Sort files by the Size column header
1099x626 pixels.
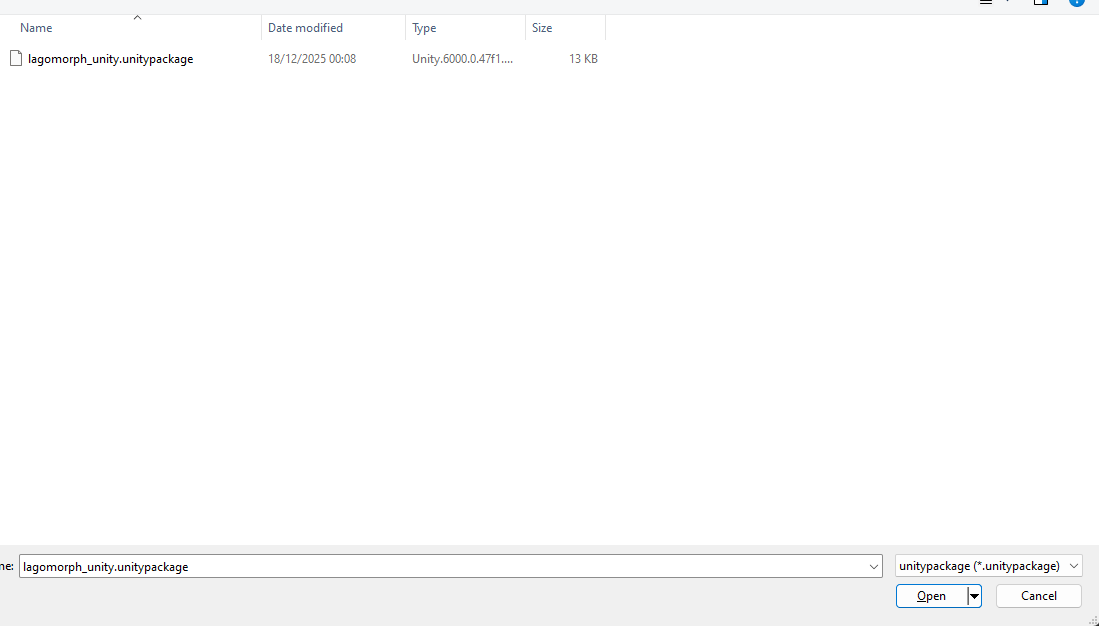pyautogui.click(x=542, y=28)
